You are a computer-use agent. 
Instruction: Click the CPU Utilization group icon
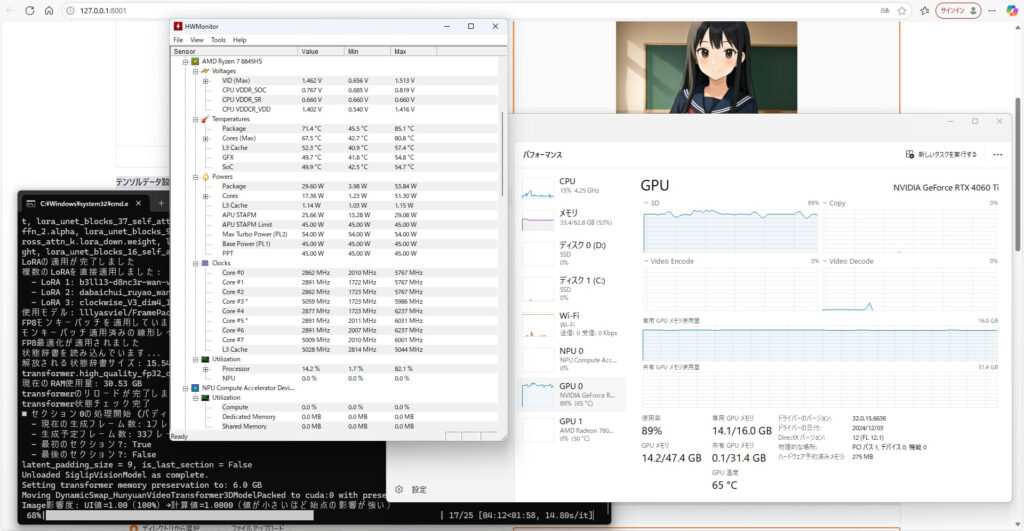click(x=205, y=359)
